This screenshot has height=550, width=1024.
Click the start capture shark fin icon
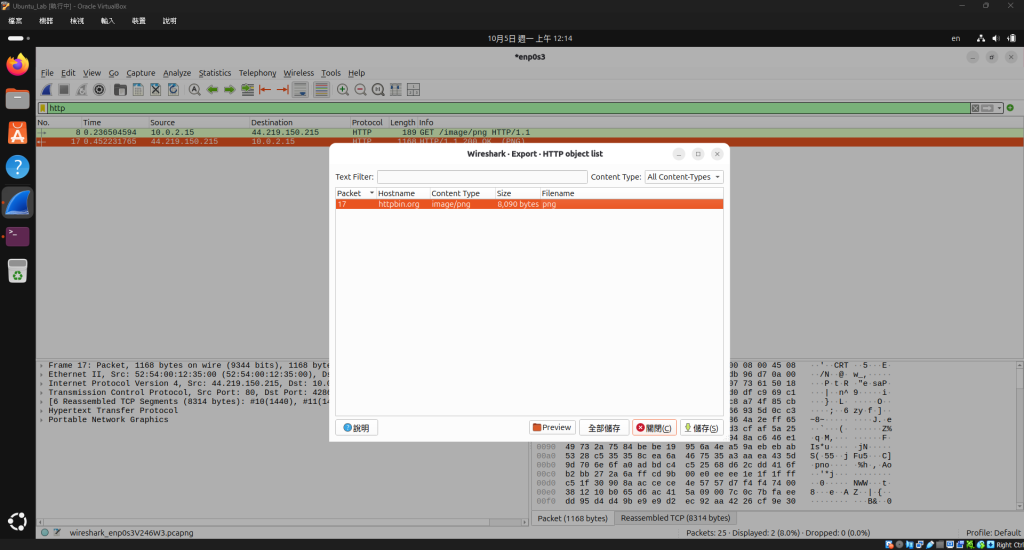coord(46,89)
